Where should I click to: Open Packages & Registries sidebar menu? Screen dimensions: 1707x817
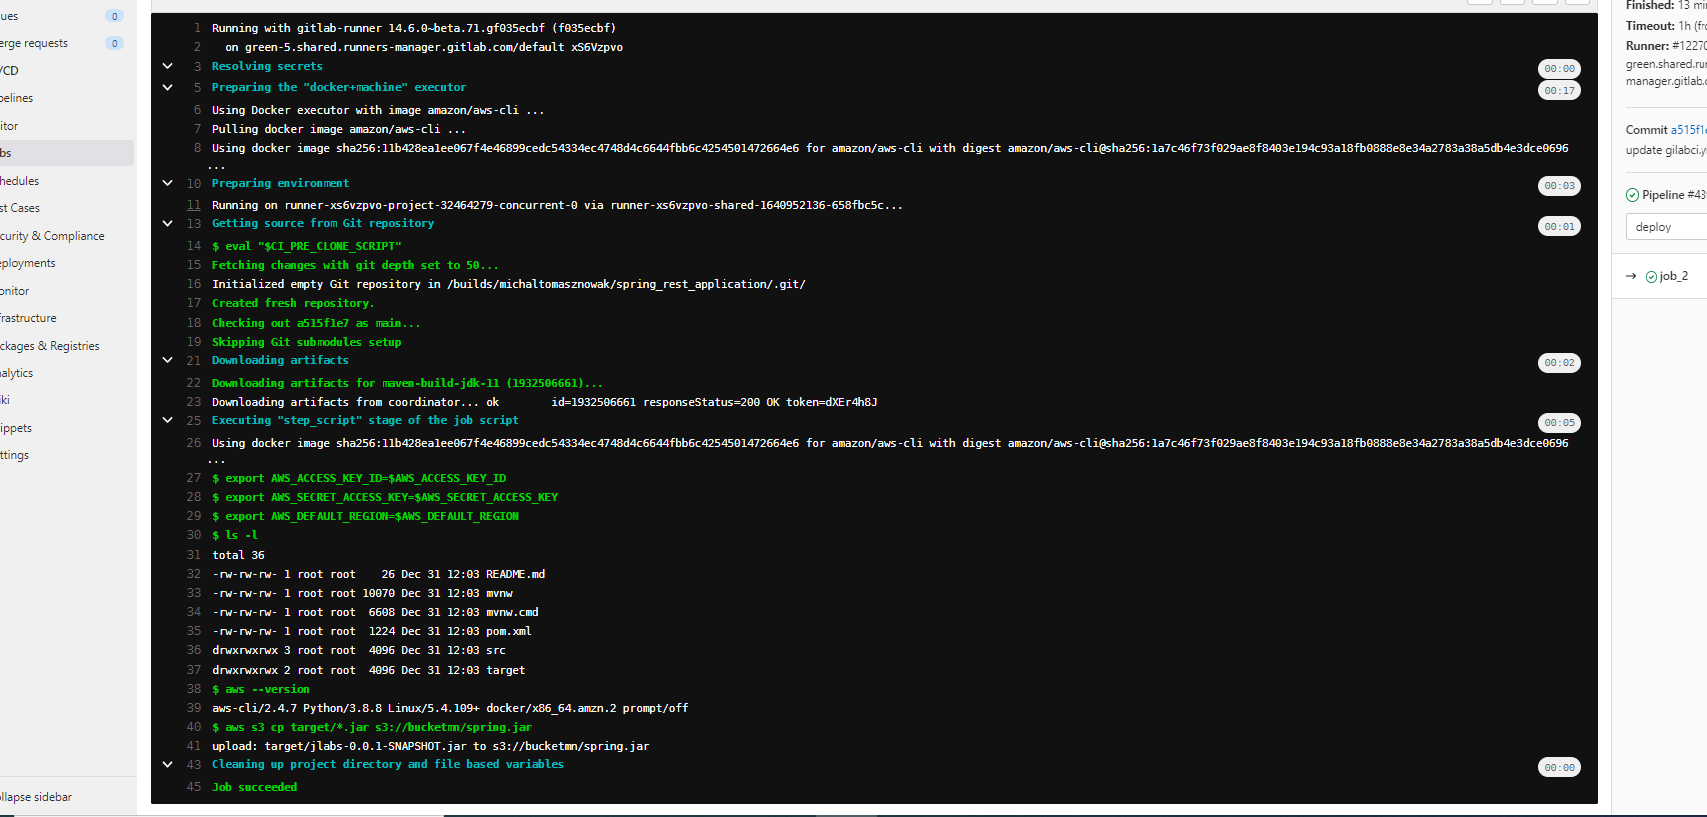tap(50, 346)
